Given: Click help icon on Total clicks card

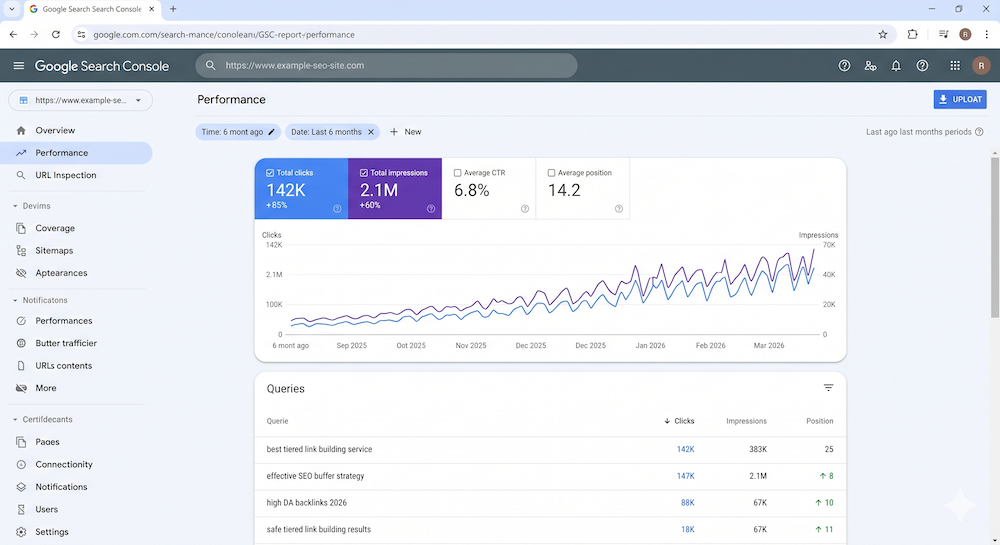Looking at the screenshot, I should click(337, 208).
